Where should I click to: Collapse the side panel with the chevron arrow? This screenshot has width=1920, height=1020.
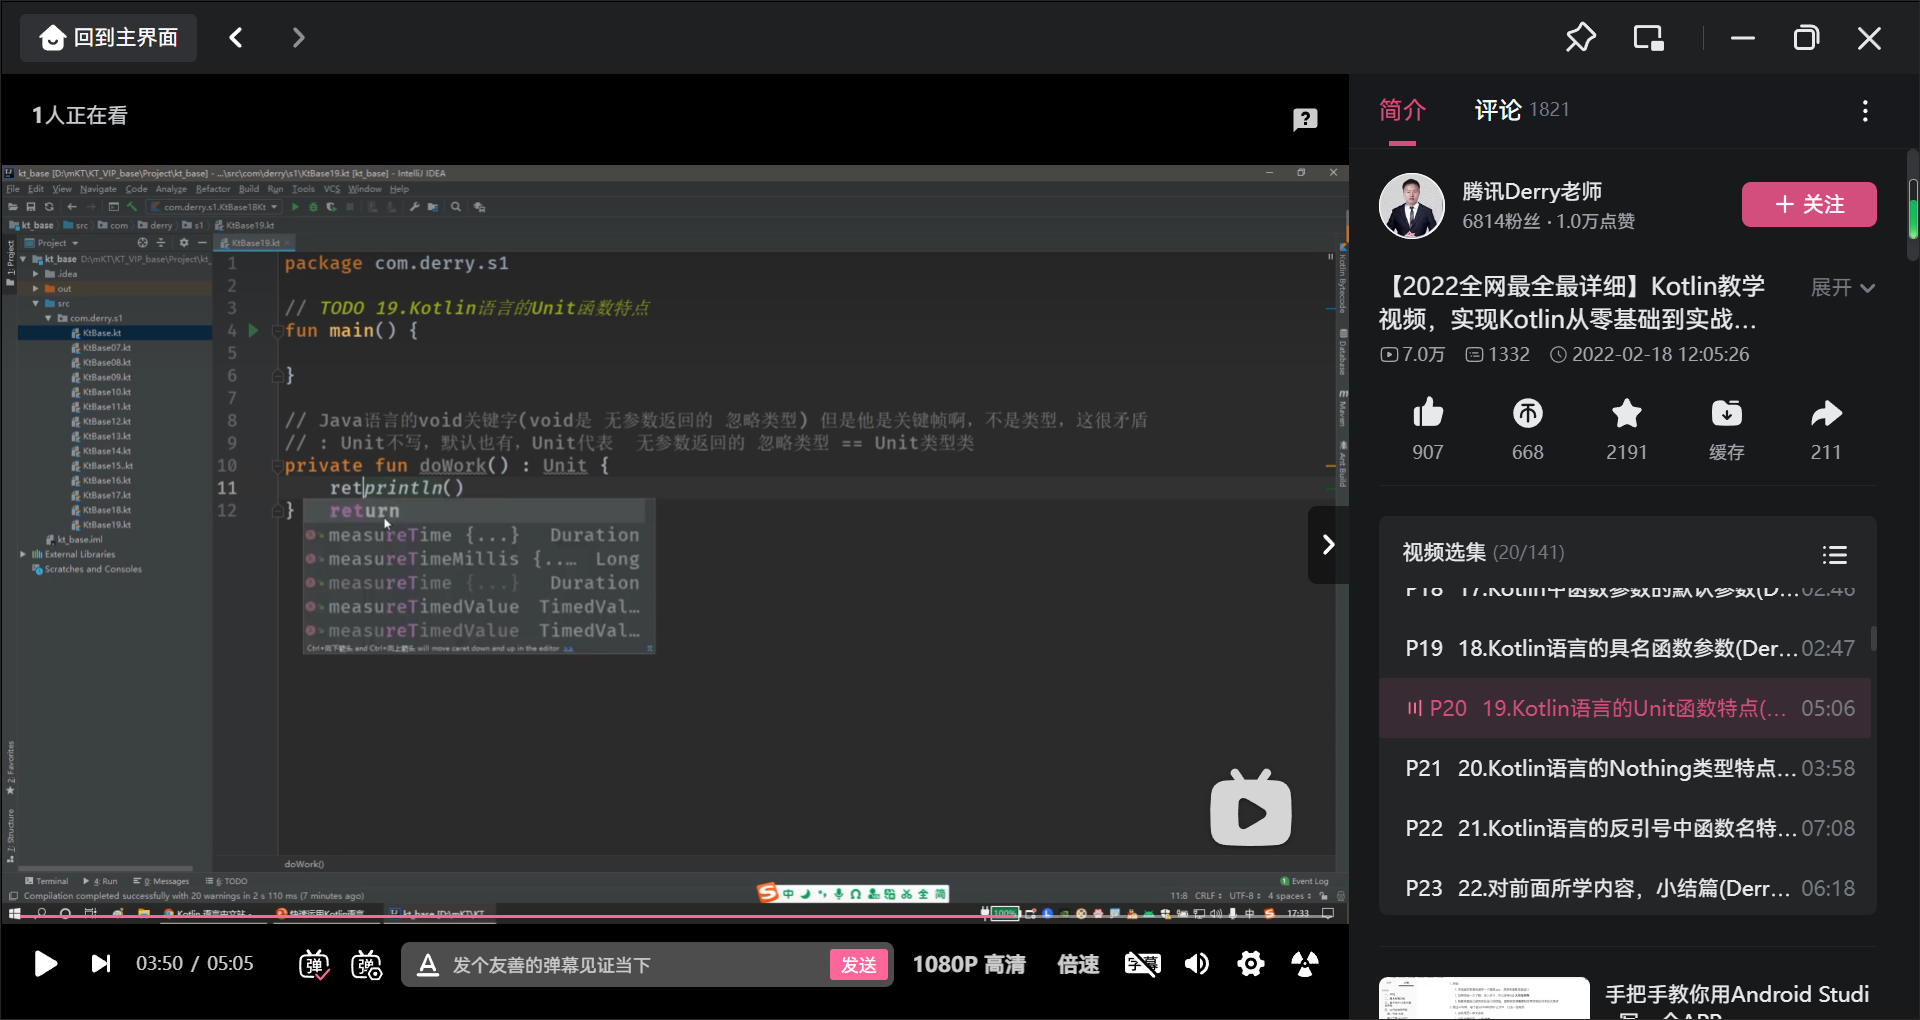tap(1328, 545)
